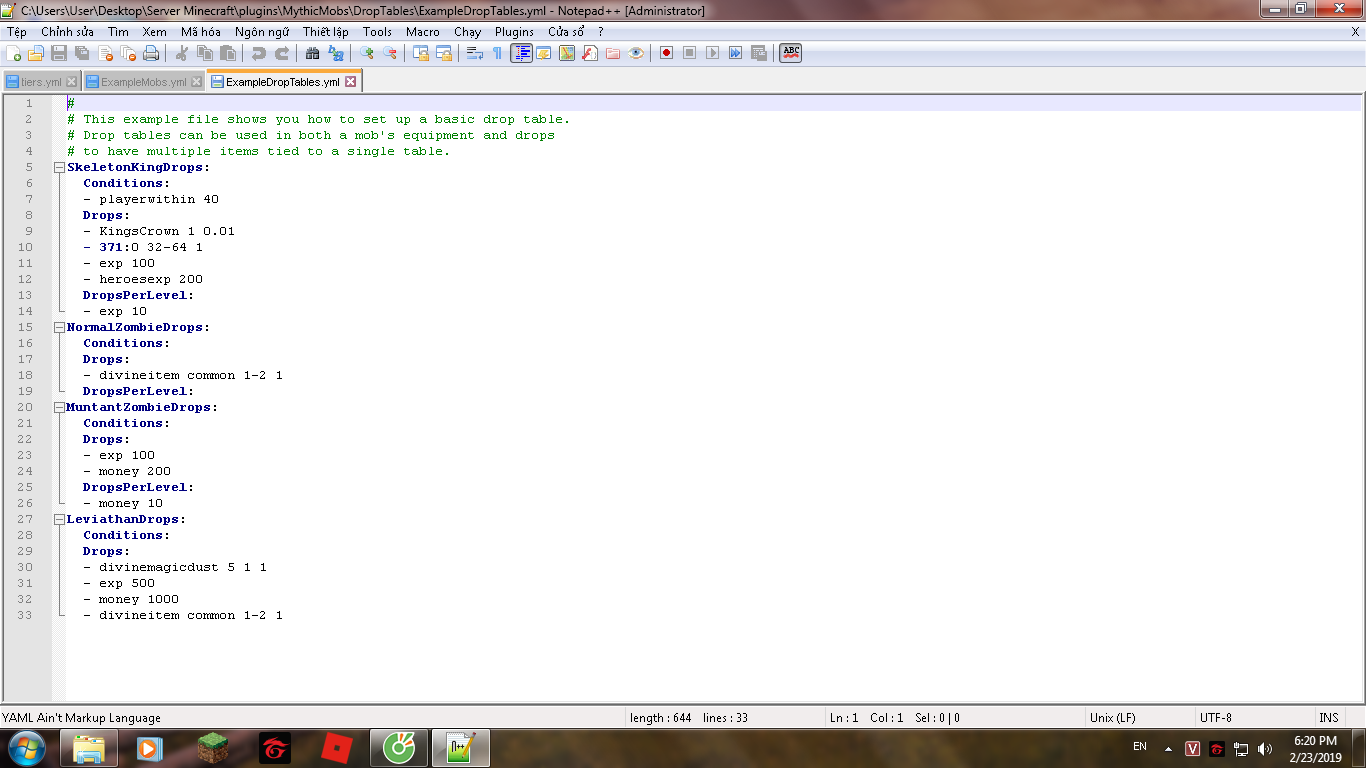This screenshot has height=768, width=1366.
Task: Click the Undo arrow icon
Action: click(259, 53)
